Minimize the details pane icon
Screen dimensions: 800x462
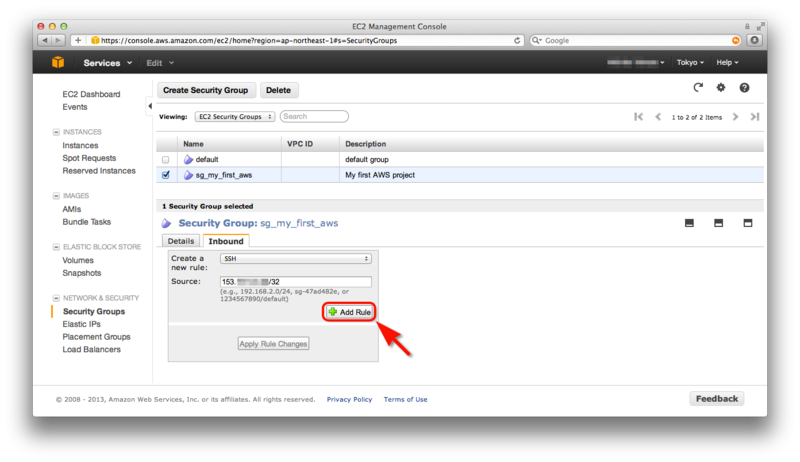pos(689,223)
